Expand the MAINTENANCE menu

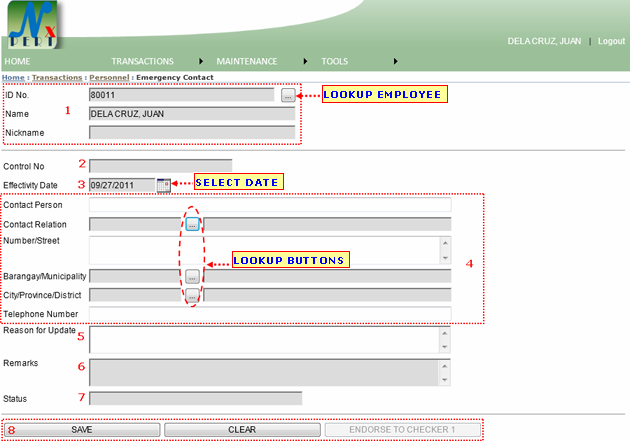[246, 61]
